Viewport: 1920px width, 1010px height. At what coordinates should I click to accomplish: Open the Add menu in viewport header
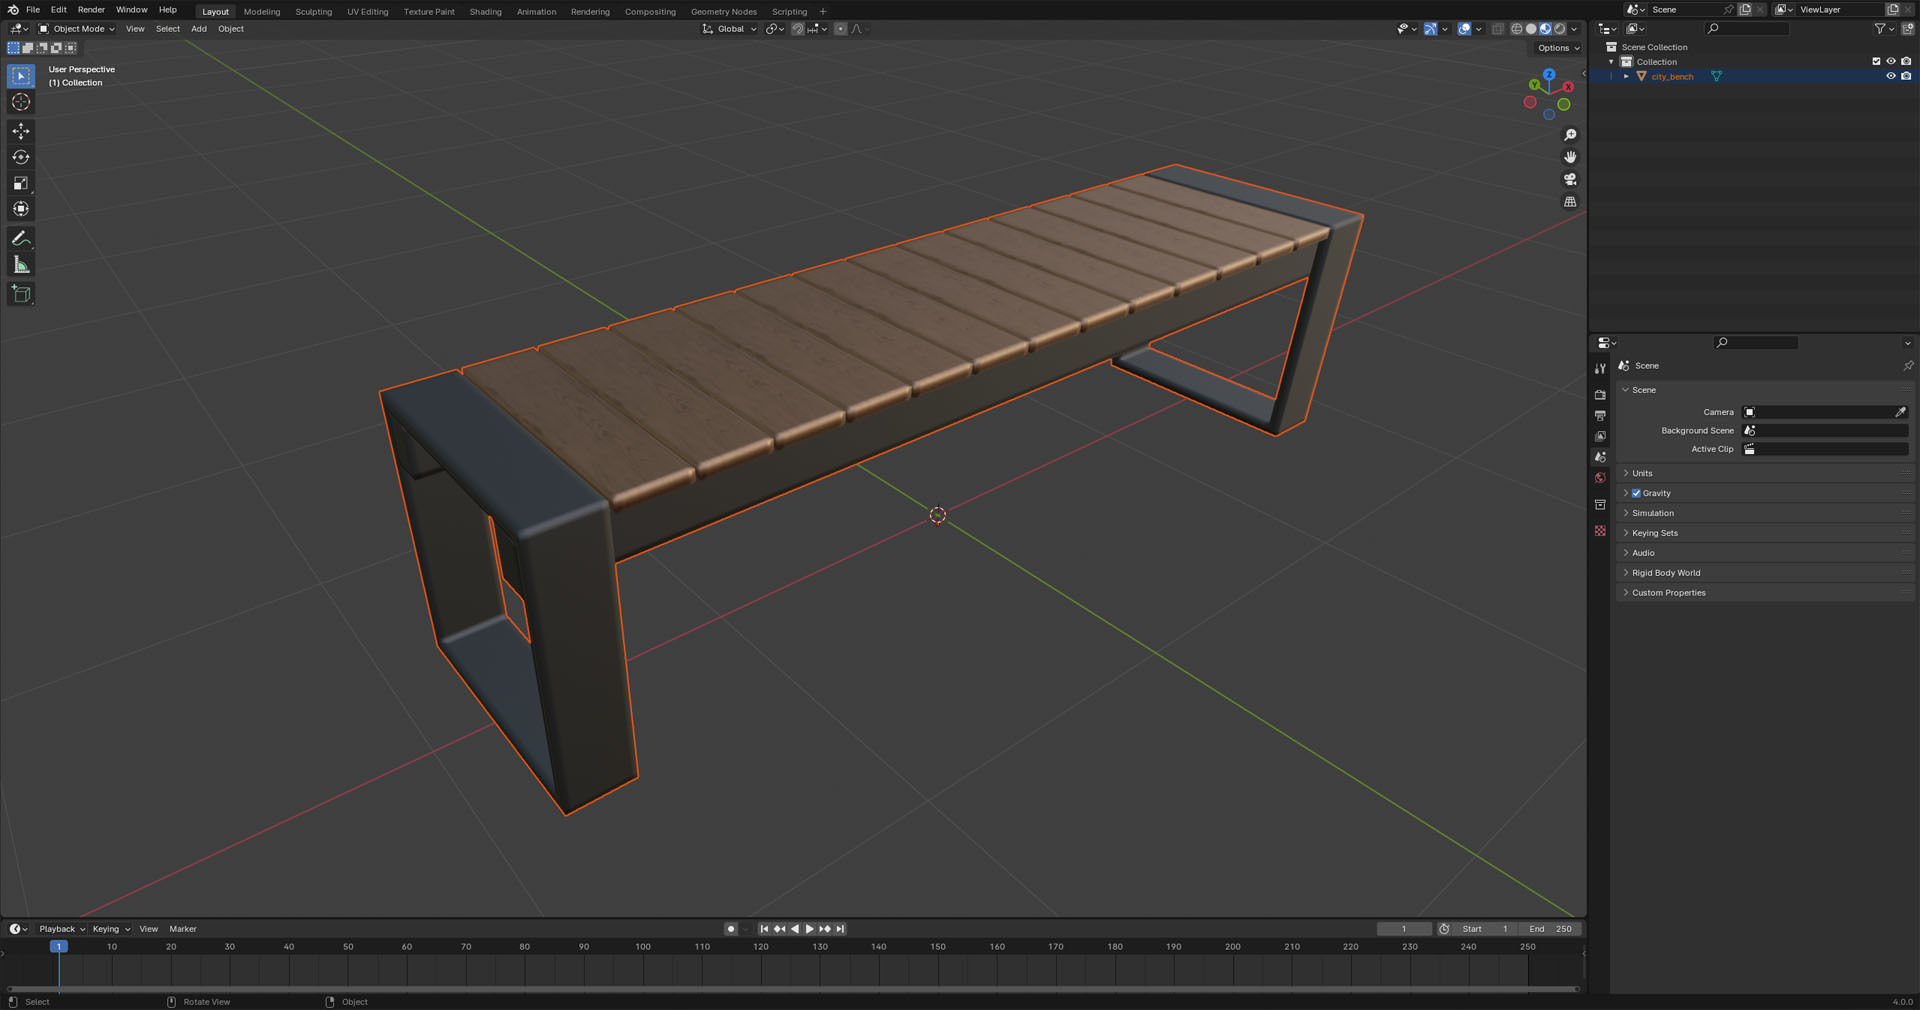tap(199, 29)
